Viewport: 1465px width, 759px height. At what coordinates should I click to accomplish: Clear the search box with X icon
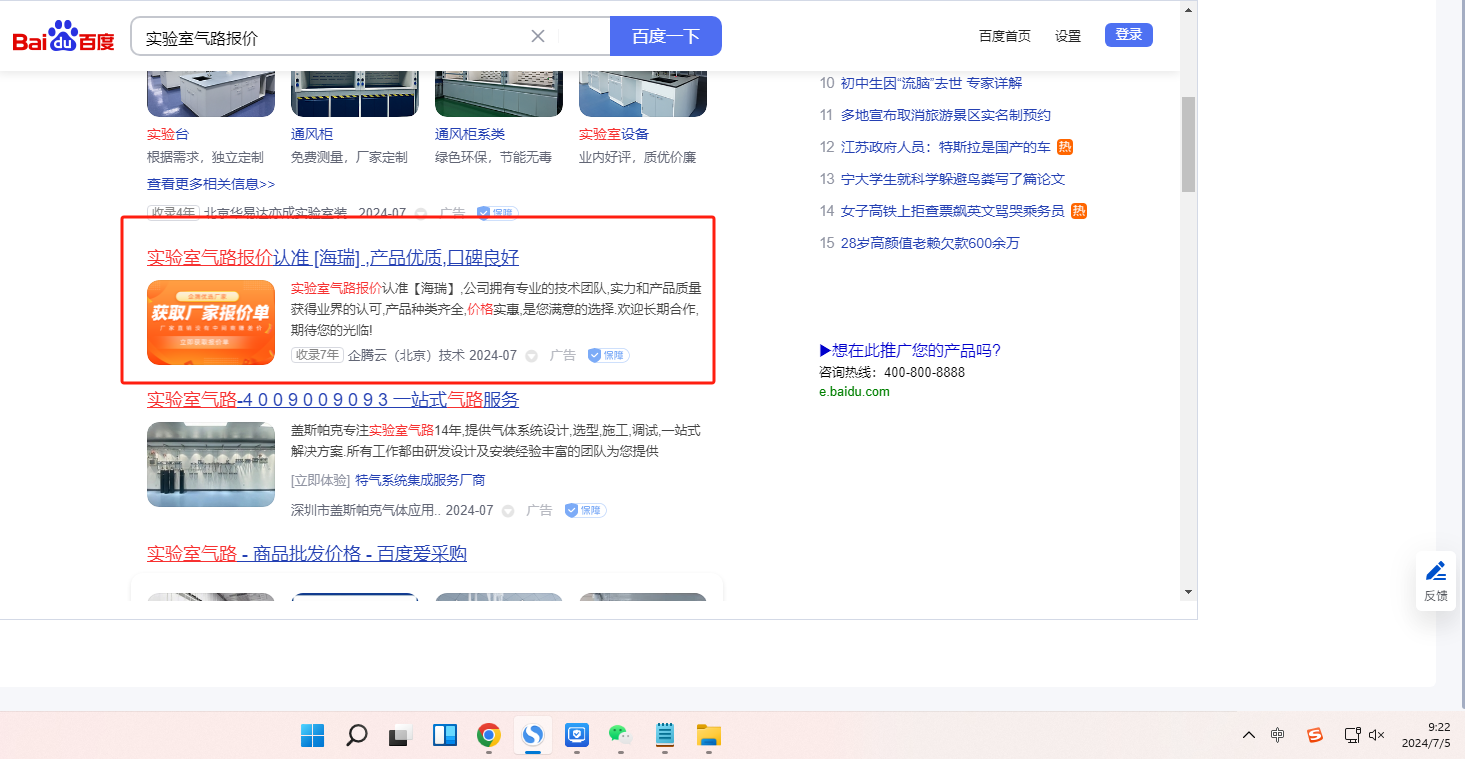[537, 36]
